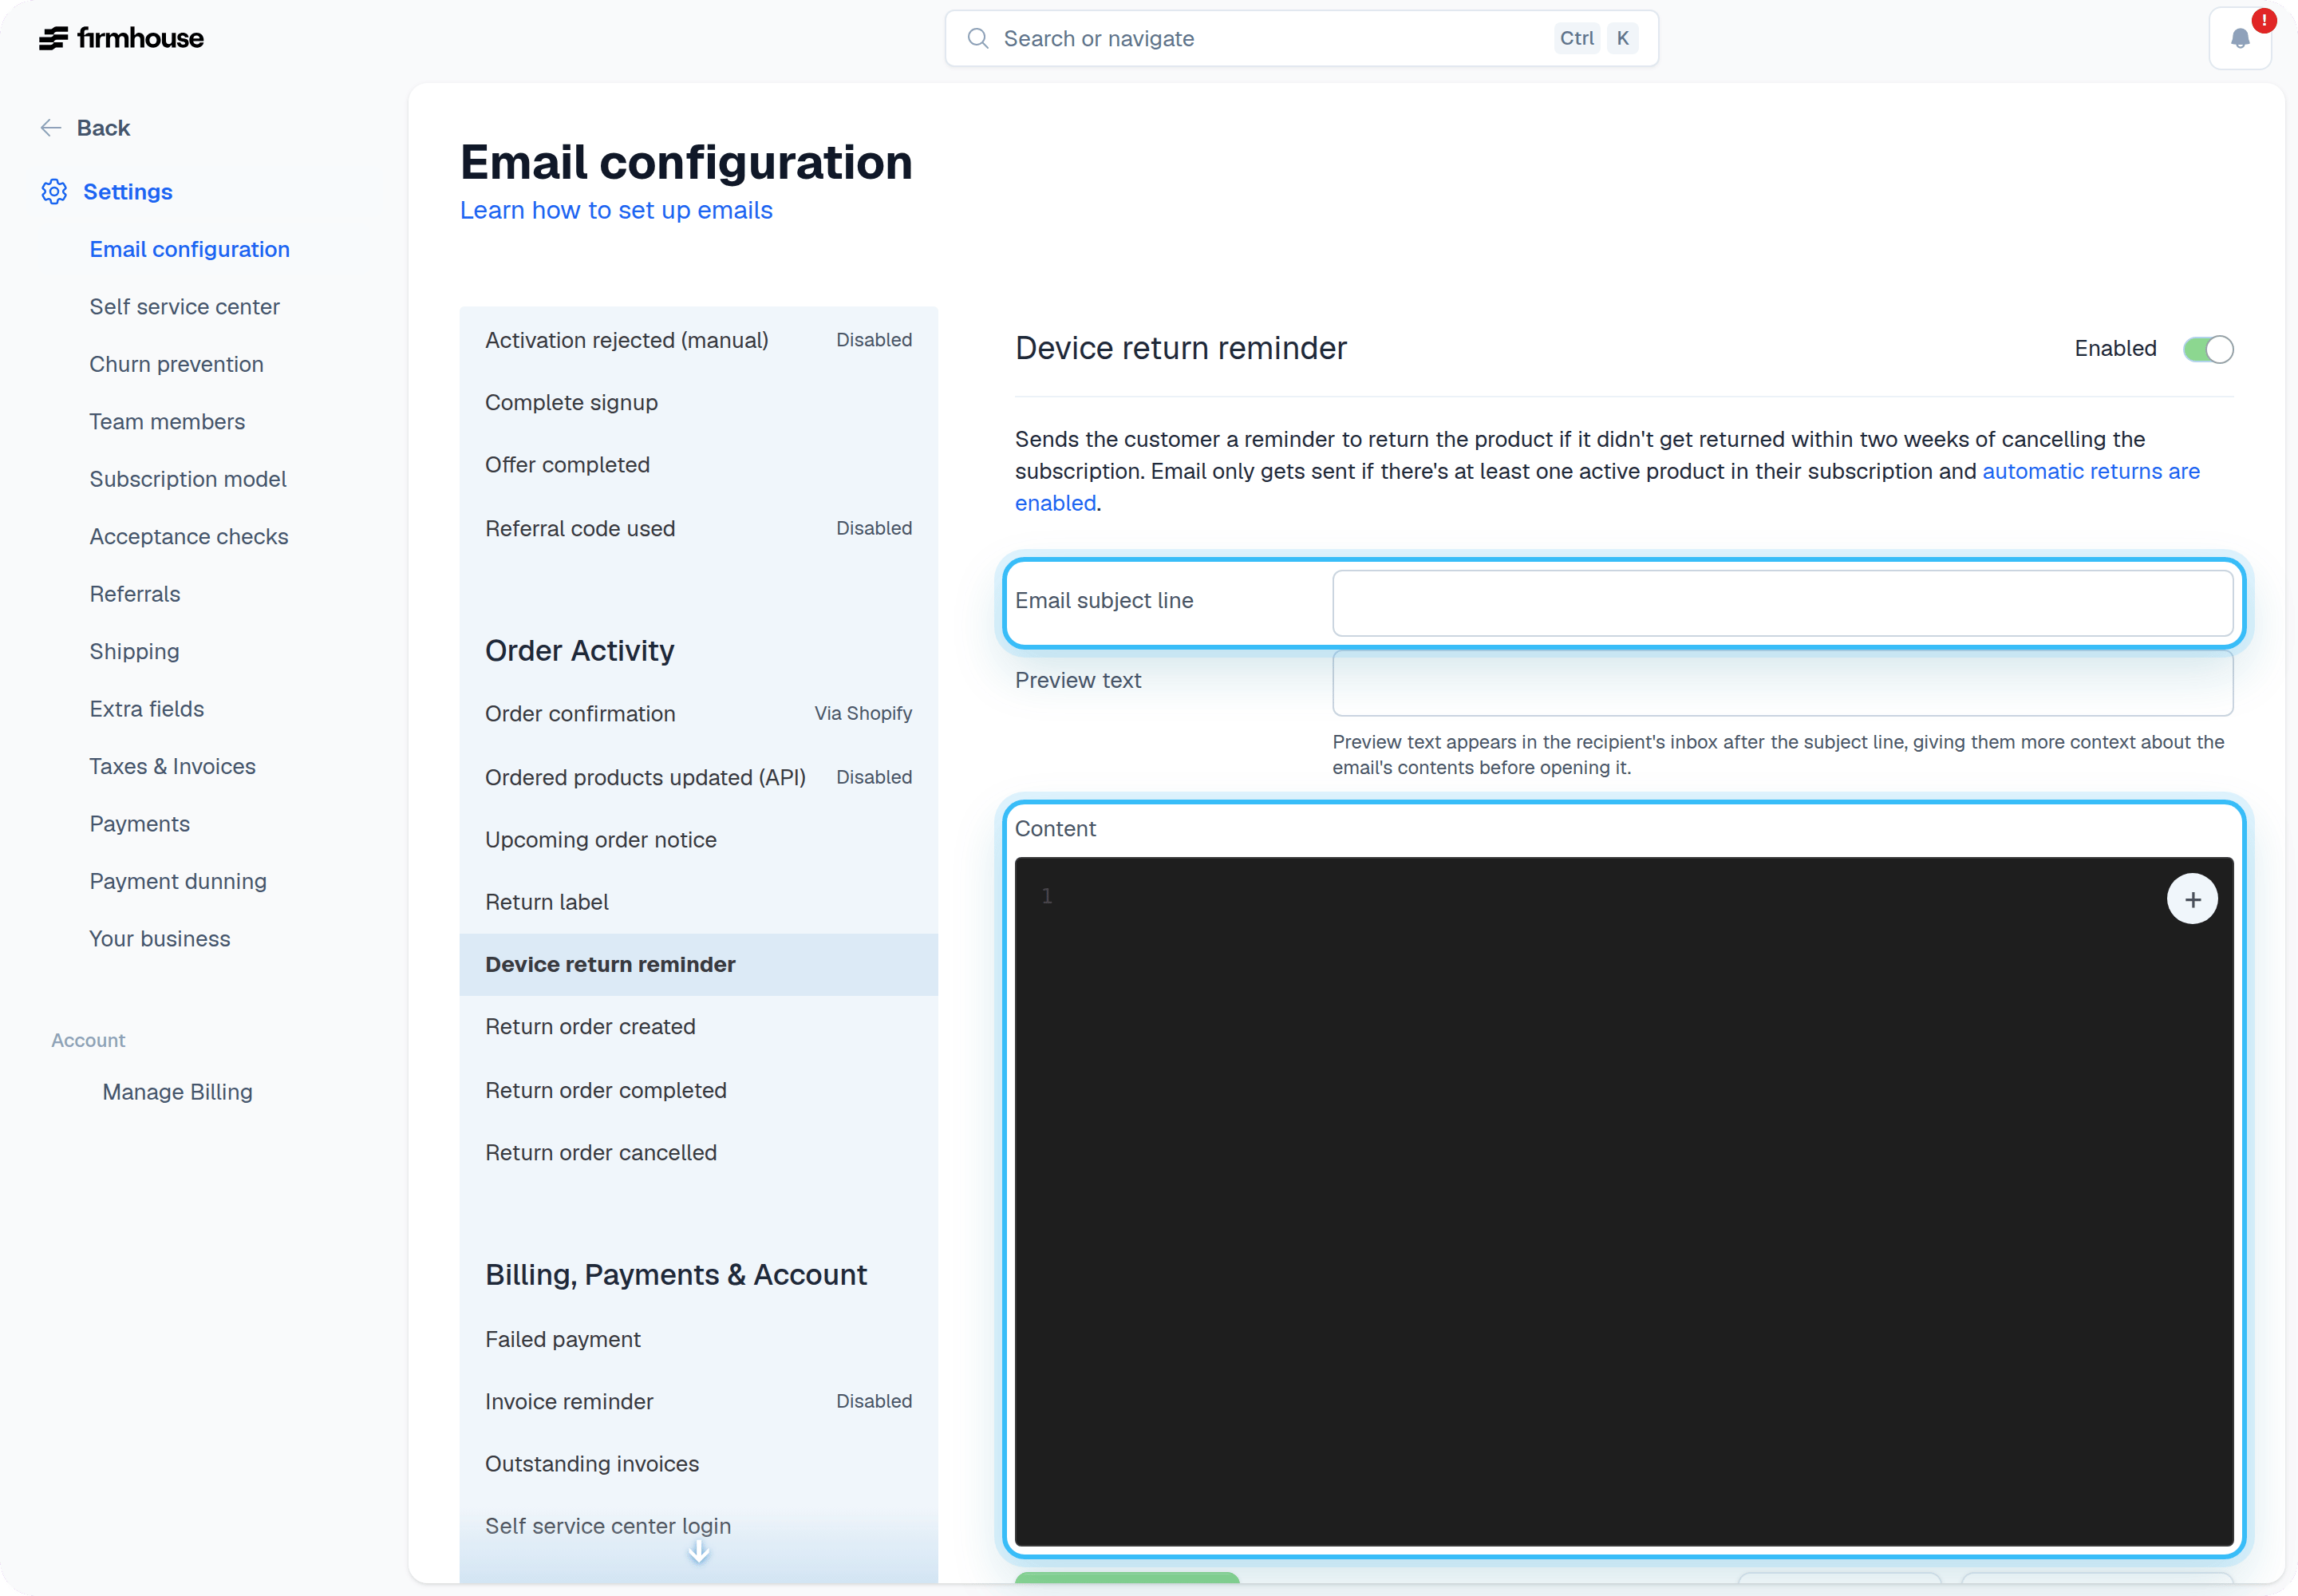
Task: Click the firmhouse logo
Action: click(121, 38)
